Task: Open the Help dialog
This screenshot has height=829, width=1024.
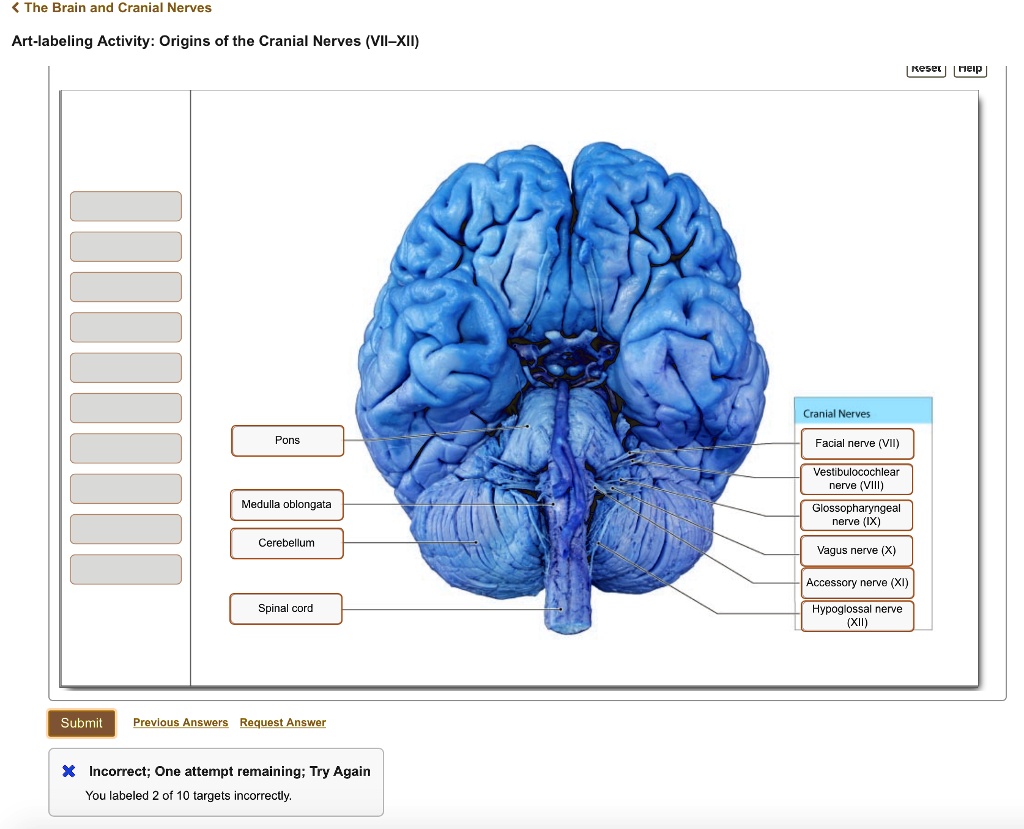Action: tap(969, 68)
